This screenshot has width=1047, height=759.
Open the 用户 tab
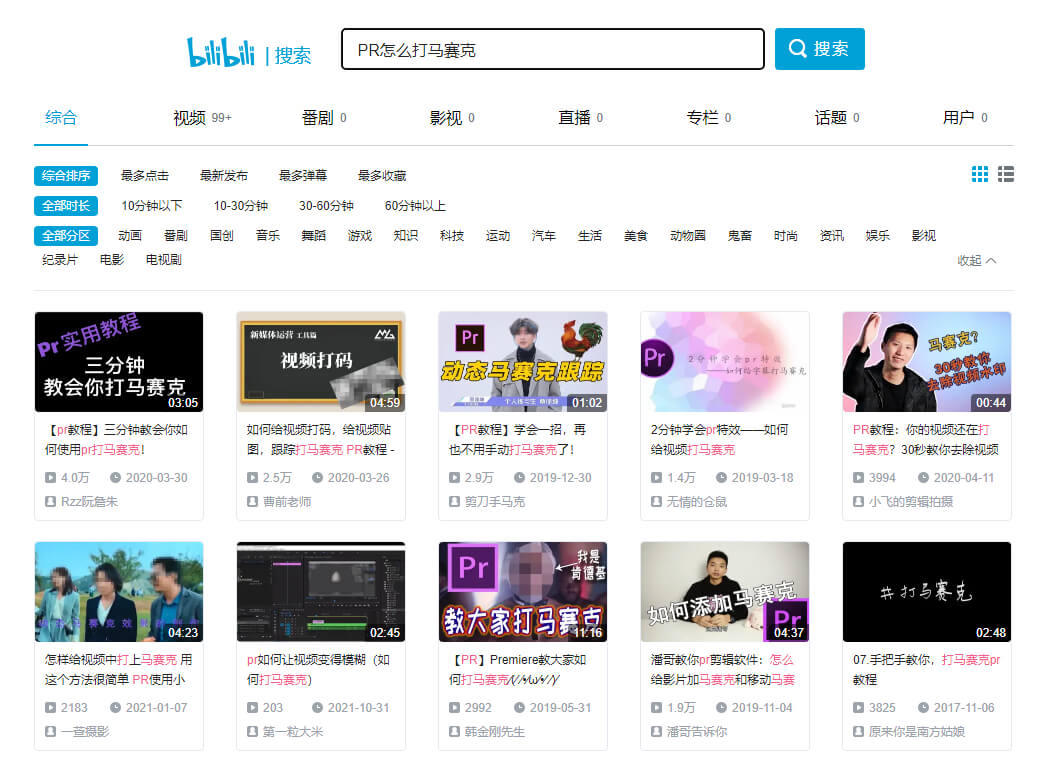pos(965,118)
